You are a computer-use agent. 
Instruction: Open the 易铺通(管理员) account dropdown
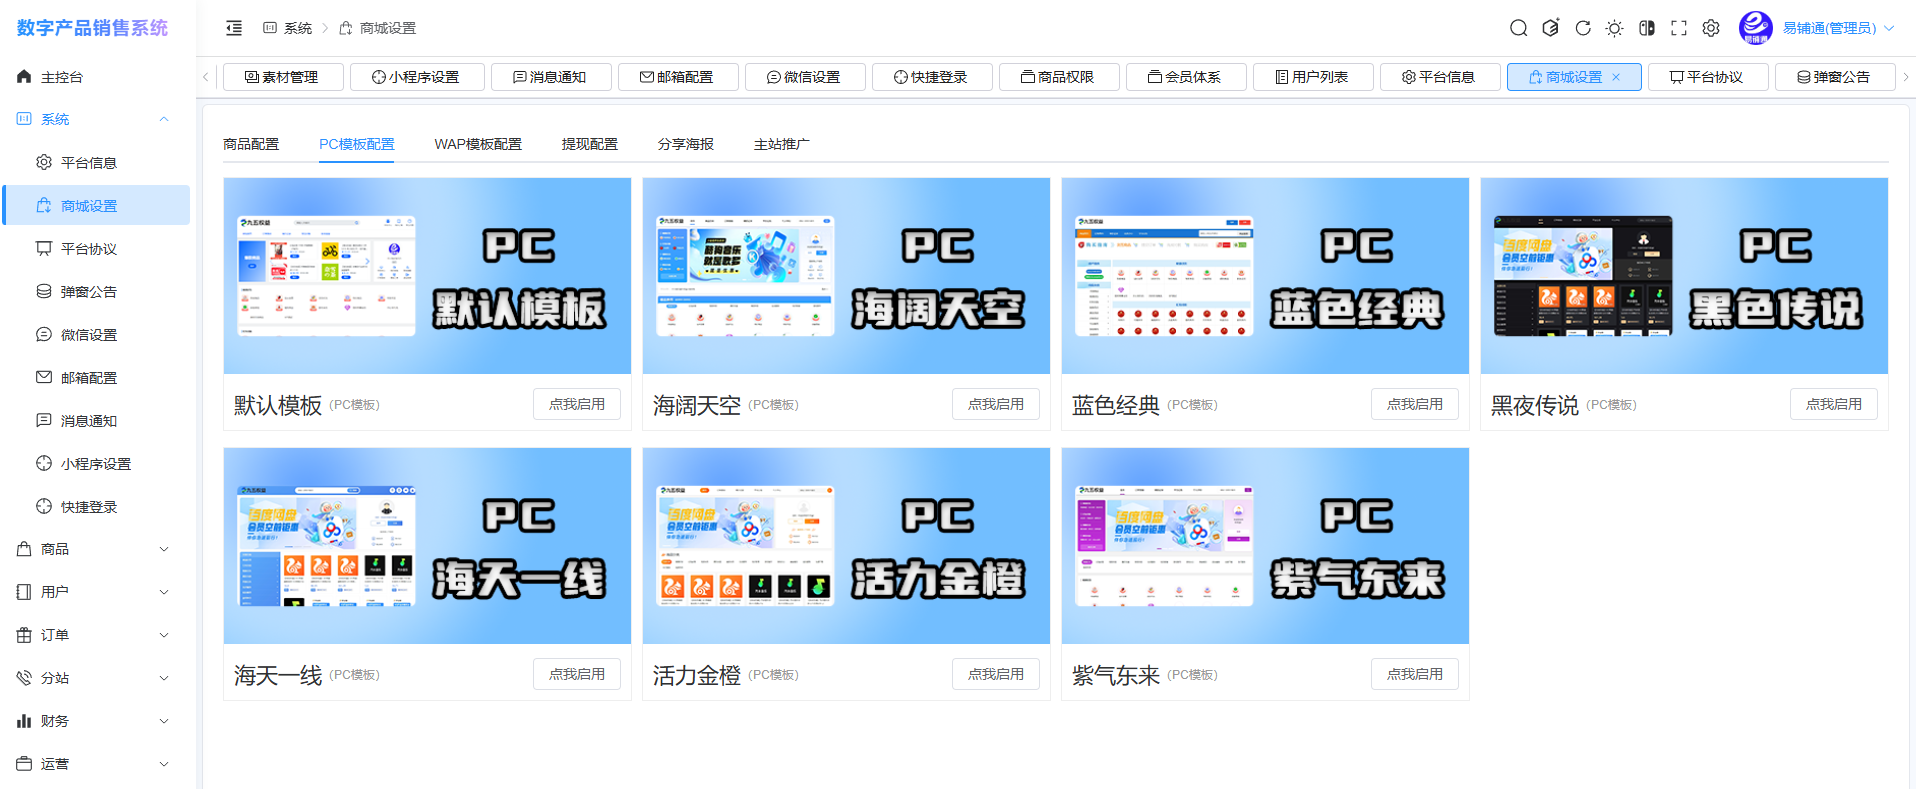(x=1838, y=28)
